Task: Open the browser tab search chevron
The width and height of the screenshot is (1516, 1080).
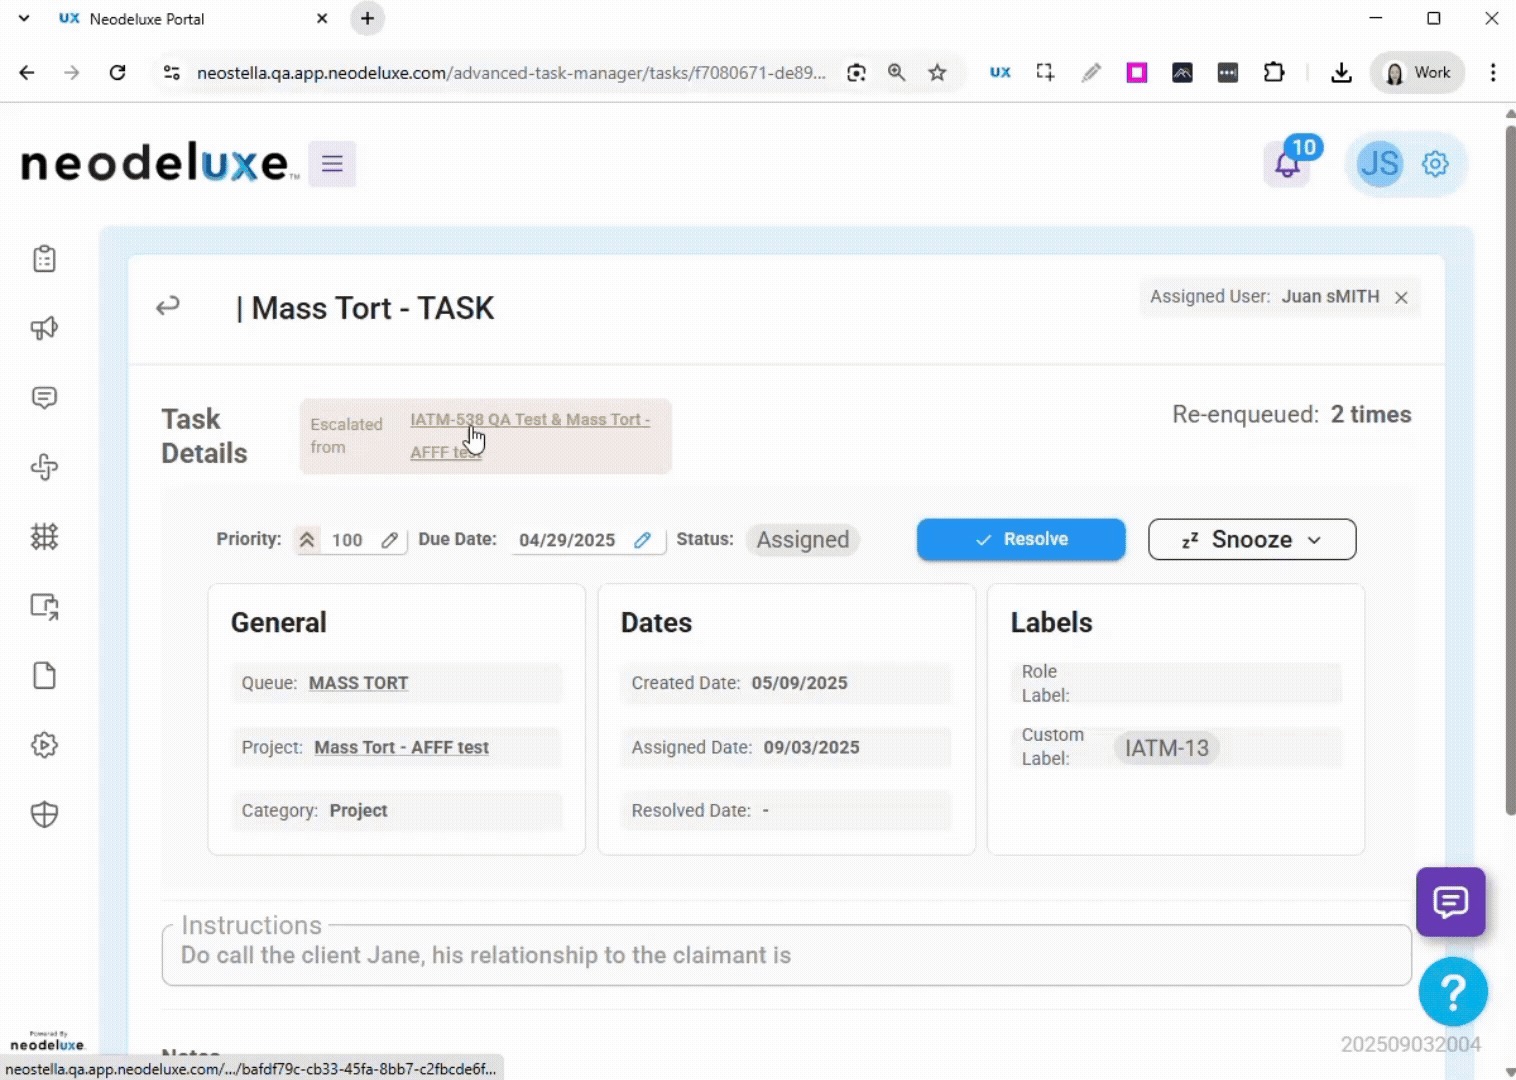Action: point(24,18)
